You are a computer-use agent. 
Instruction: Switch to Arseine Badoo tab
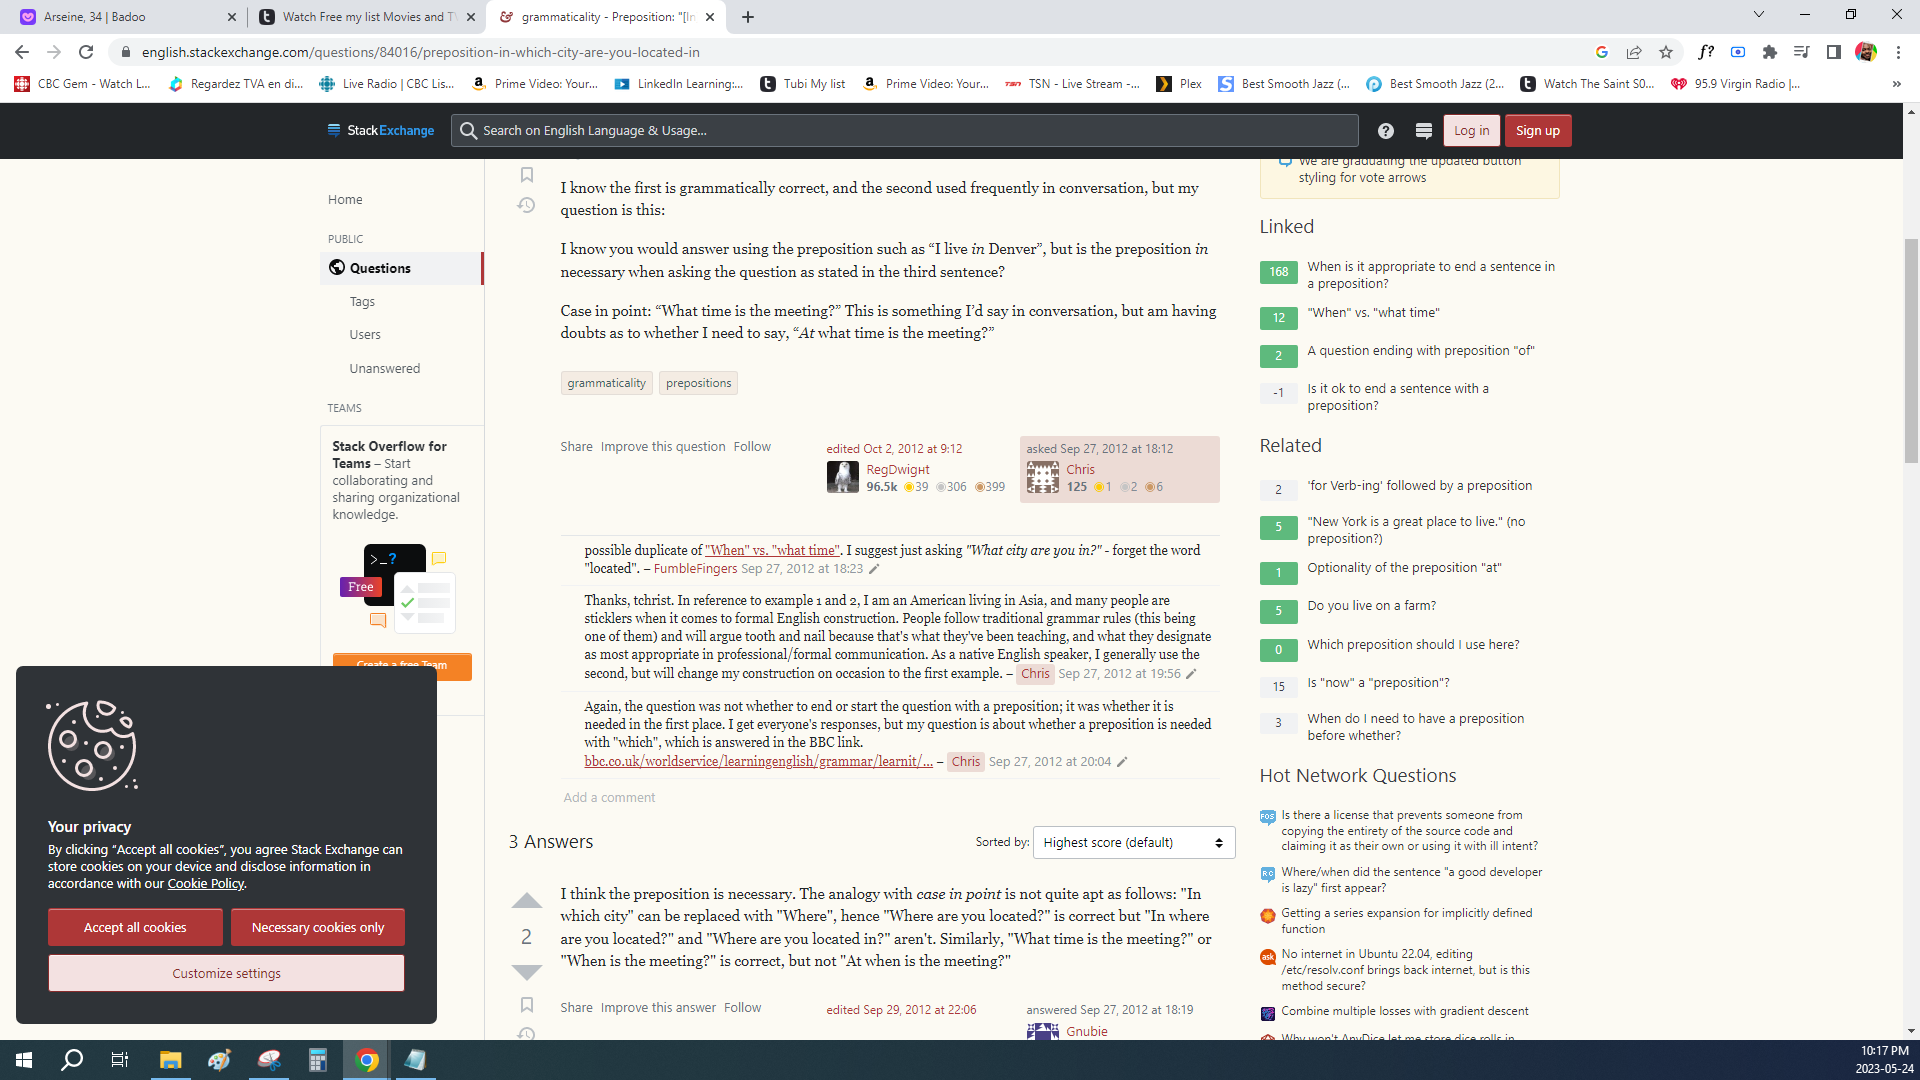coord(120,17)
